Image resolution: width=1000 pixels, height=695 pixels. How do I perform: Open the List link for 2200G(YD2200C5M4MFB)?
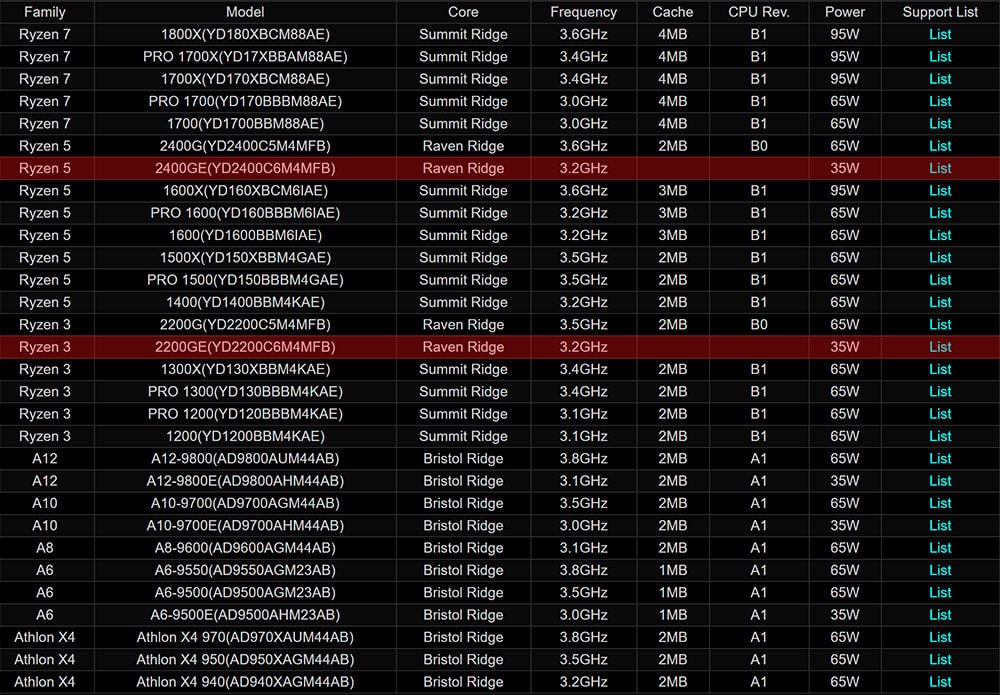(940, 325)
